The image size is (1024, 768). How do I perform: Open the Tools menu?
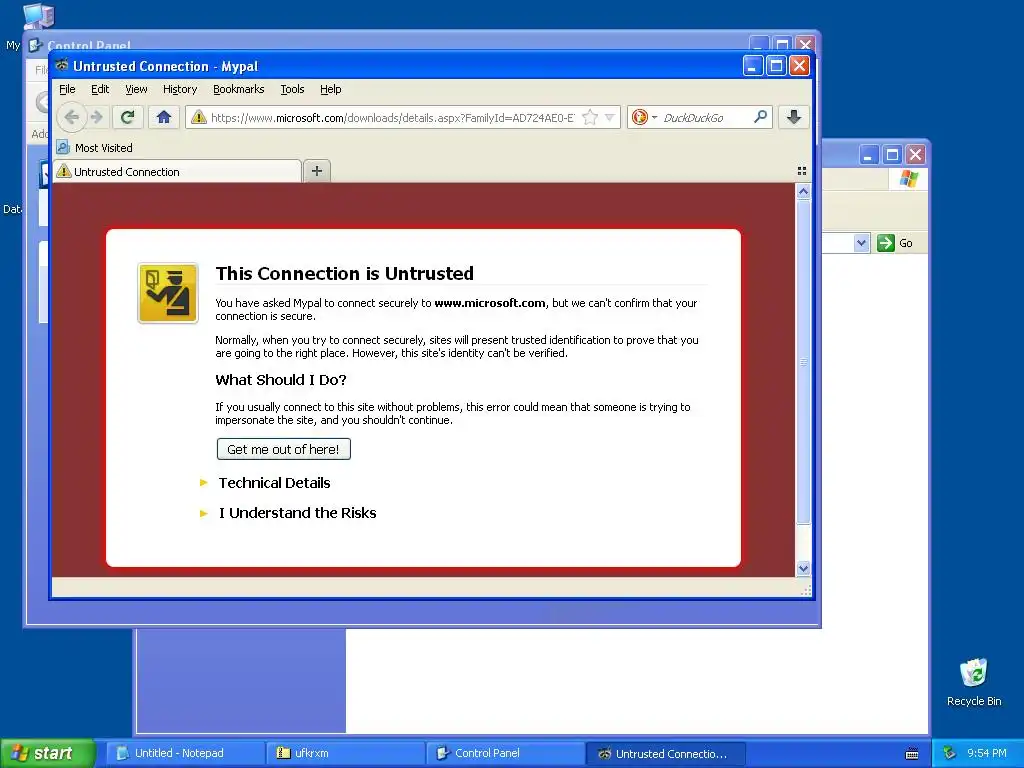click(292, 89)
